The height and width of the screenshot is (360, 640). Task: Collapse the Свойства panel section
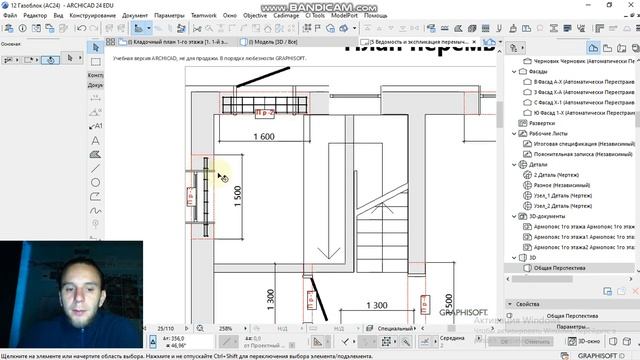pyautogui.click(x=509, y=304)
